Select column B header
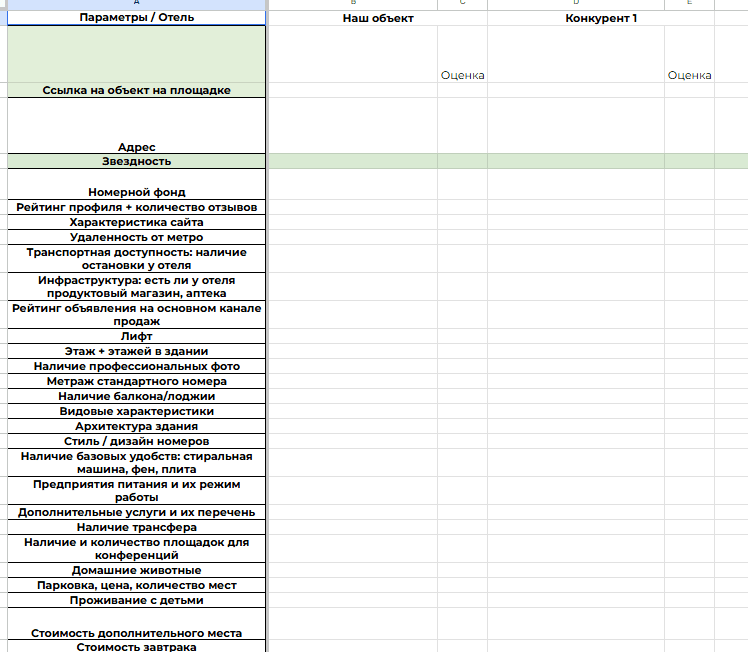The width and height of the screenshot is (748, 652). [x=352, y=4]
